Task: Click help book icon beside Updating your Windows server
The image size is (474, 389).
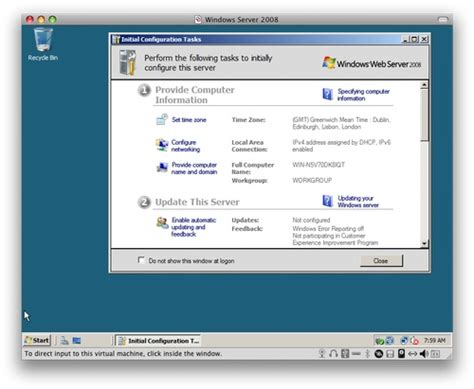Action: coord(327,201)
